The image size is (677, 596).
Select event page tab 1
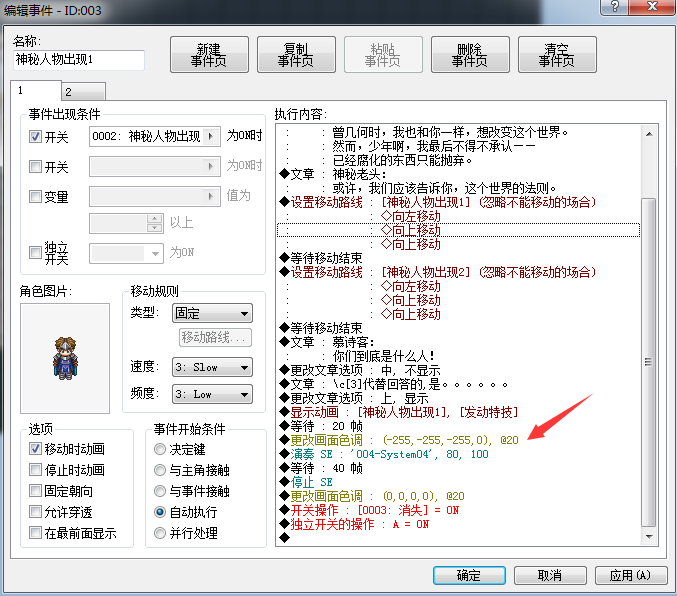coord(36,90)
